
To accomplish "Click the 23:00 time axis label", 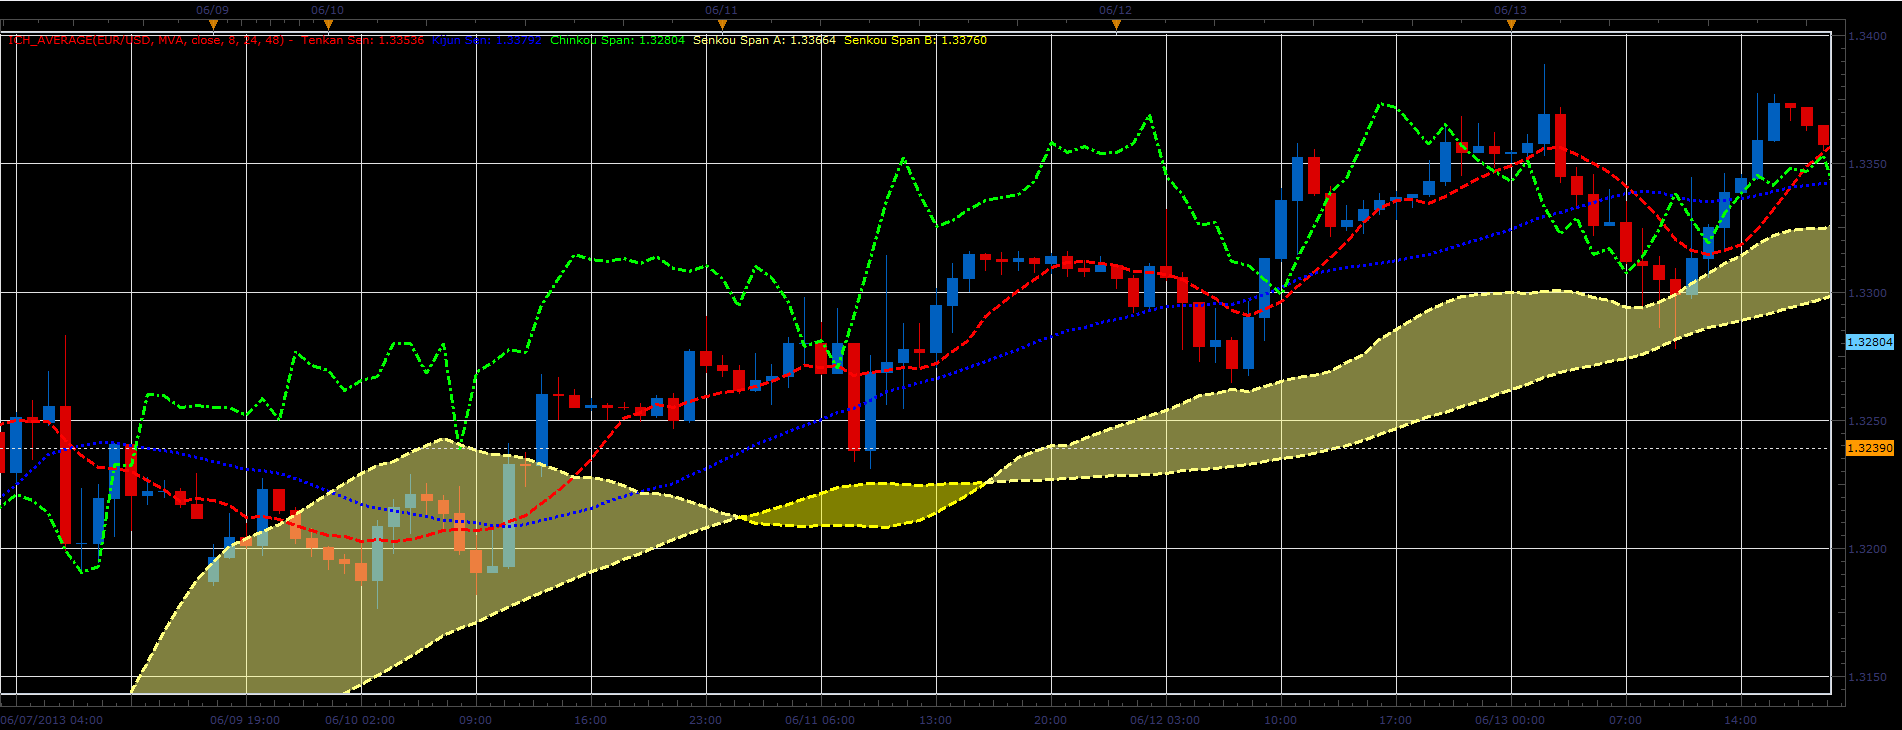I will pyautogui.click(x=705, y=720).
